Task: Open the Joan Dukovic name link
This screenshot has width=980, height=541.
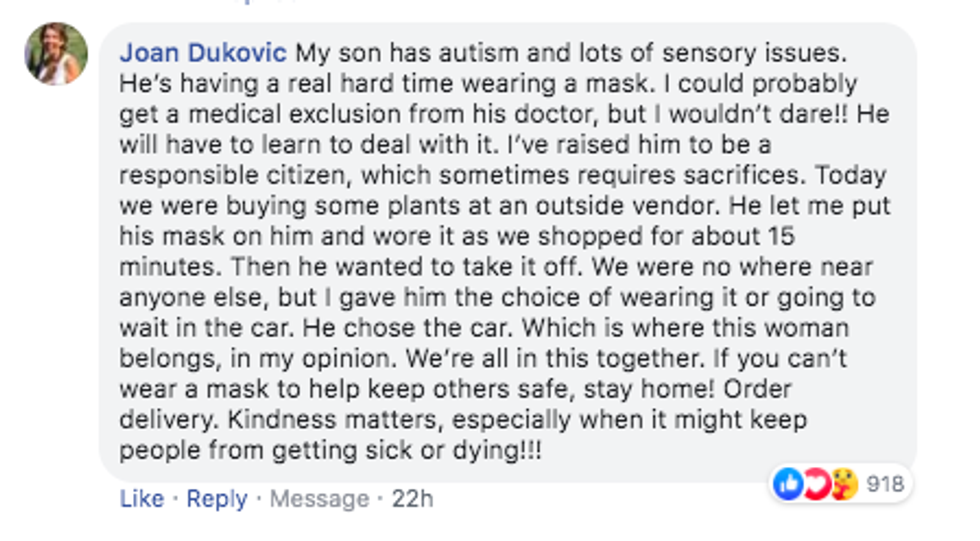Action: click(203, 53)
